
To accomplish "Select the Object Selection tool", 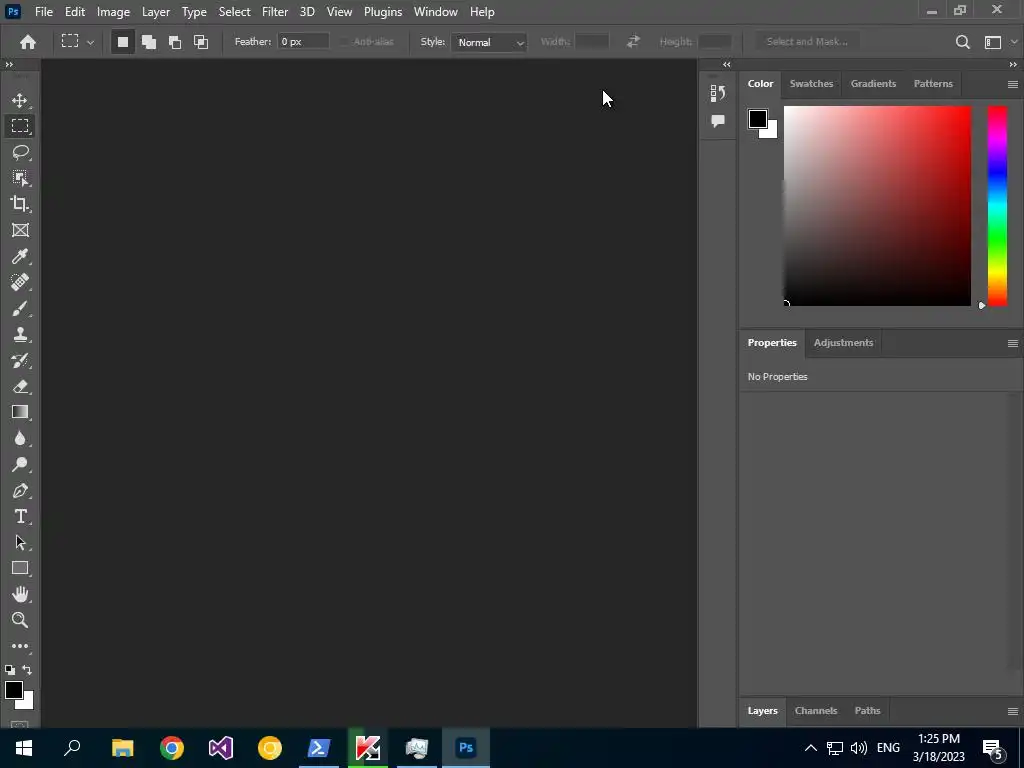I will (20, 178).
